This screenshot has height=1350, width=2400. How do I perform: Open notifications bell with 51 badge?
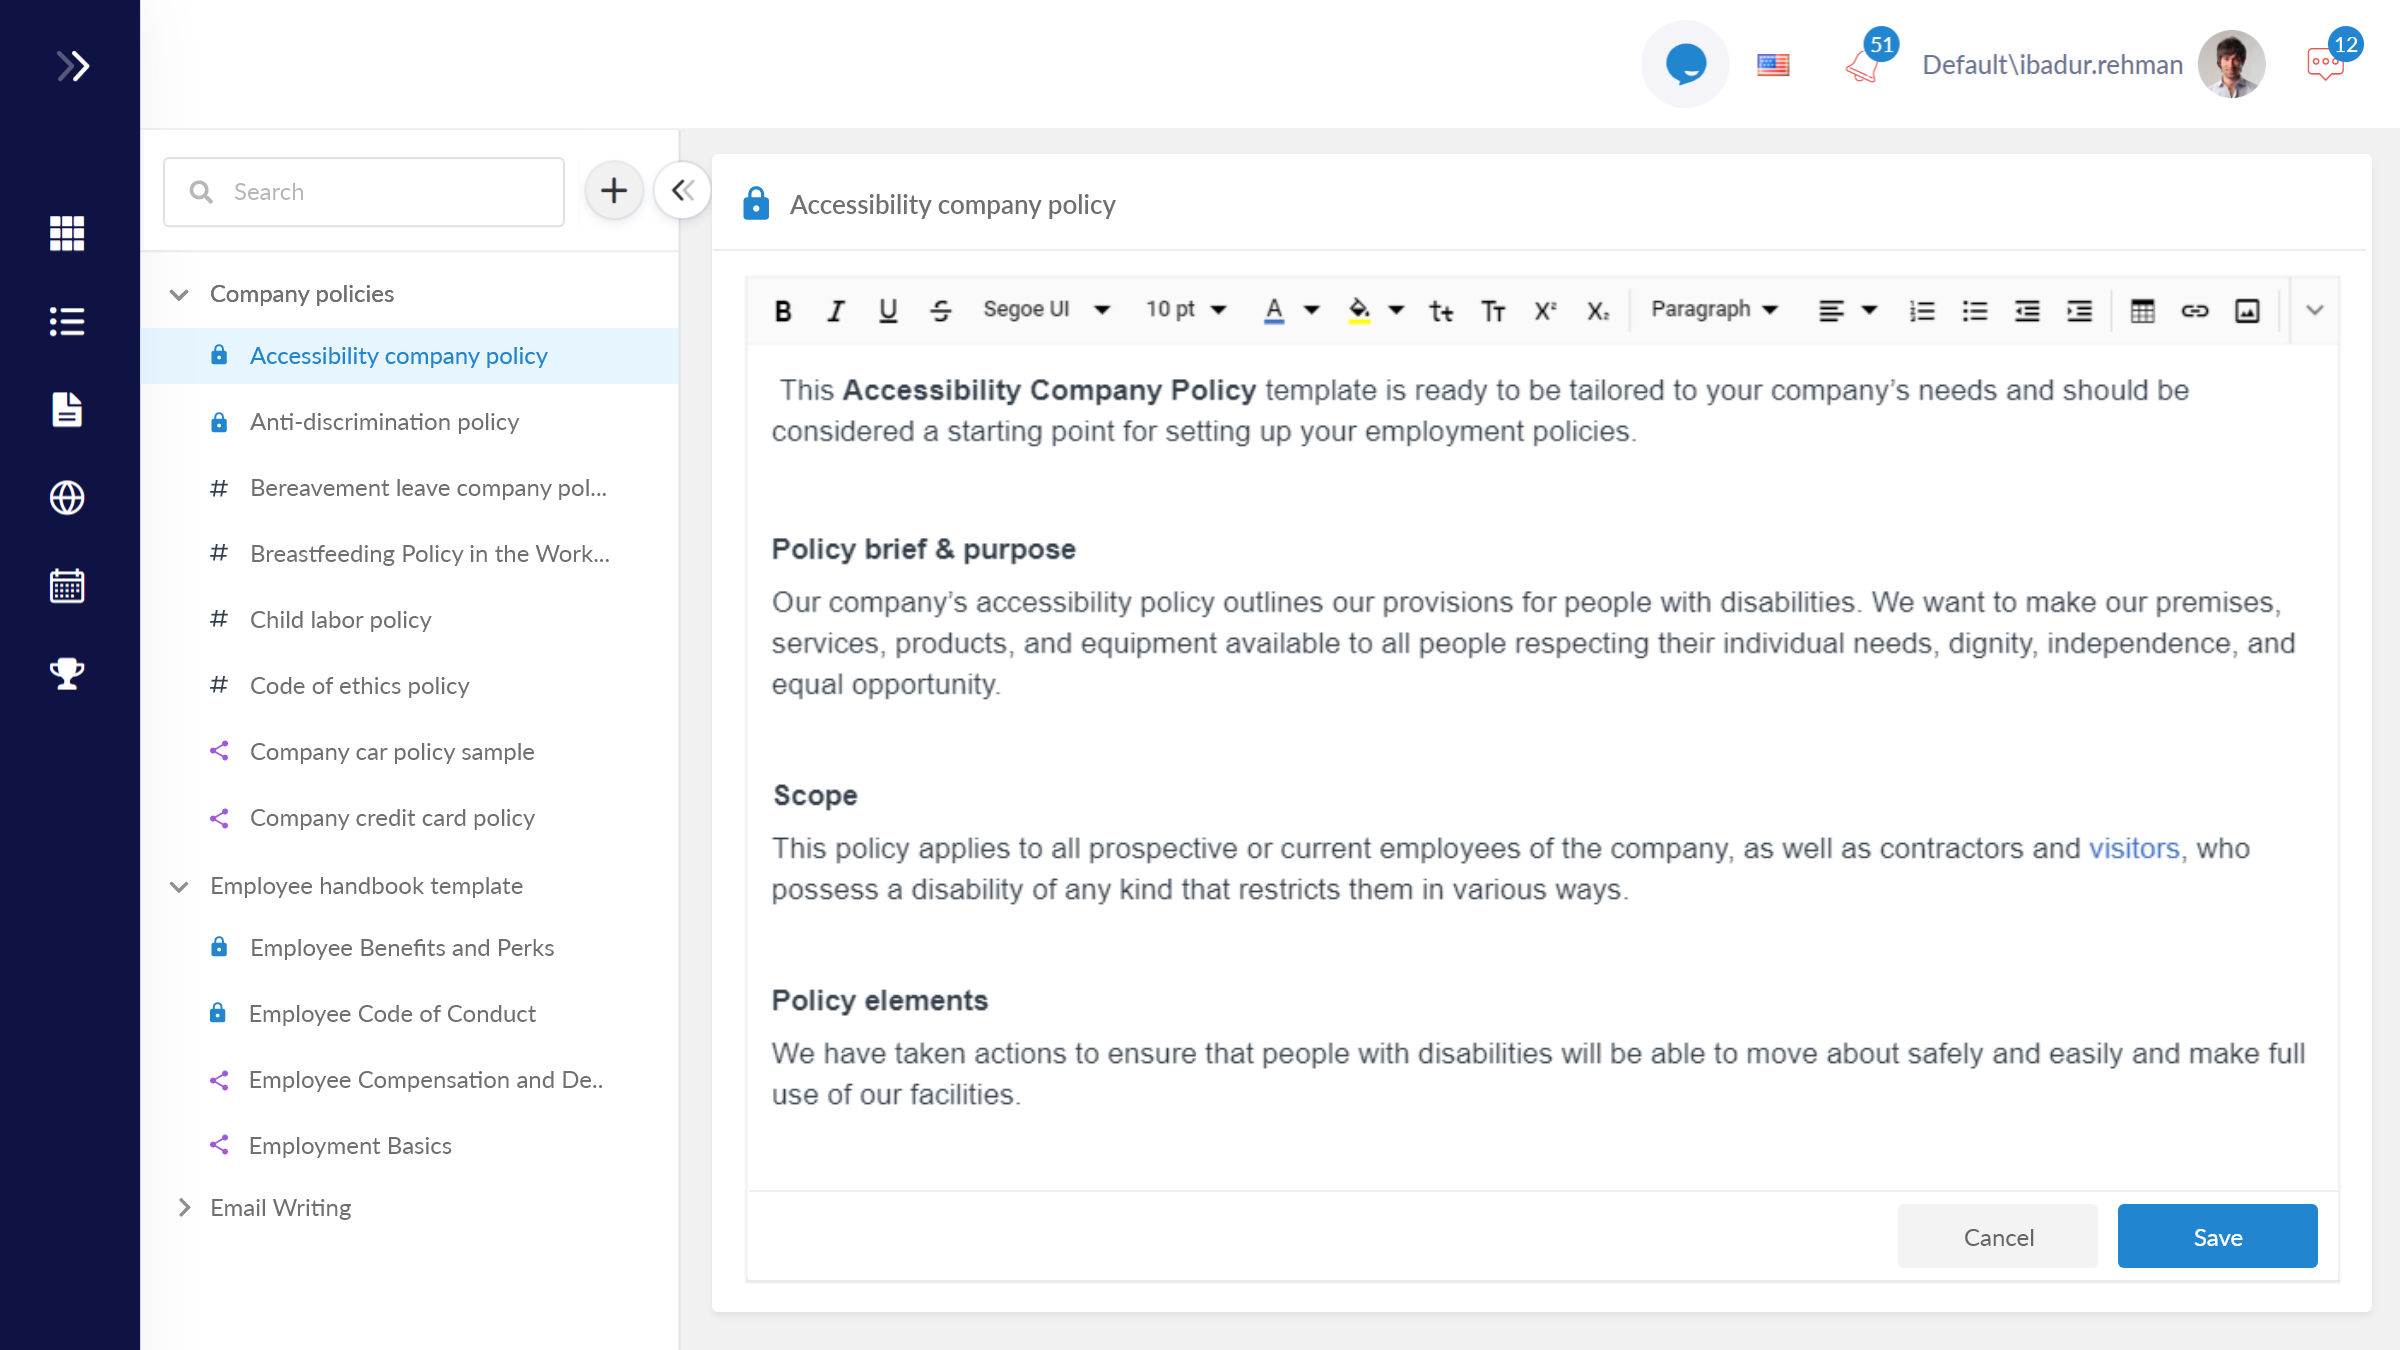tap(1866, 64)
